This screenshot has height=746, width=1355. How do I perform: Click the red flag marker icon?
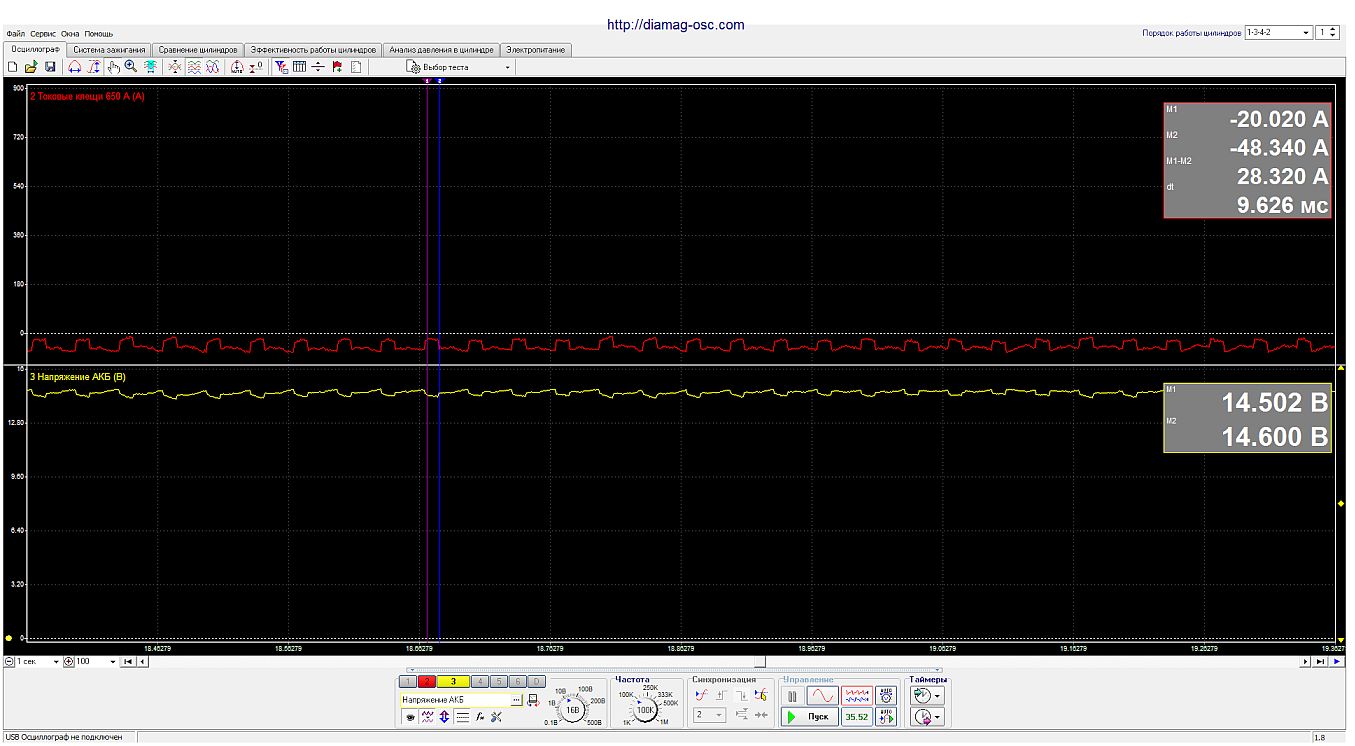tap(337, 67)
